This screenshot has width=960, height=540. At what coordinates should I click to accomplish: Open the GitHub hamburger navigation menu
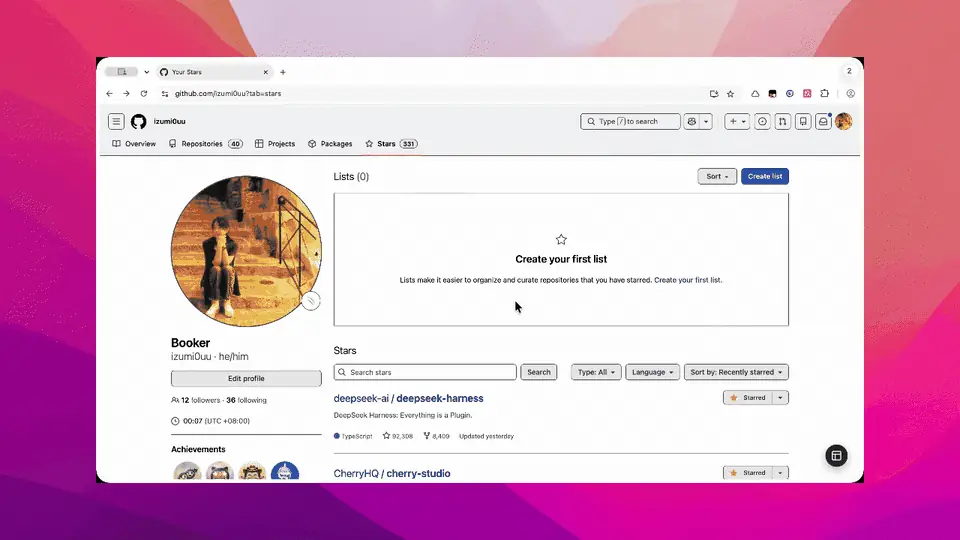tap(116, 121)
